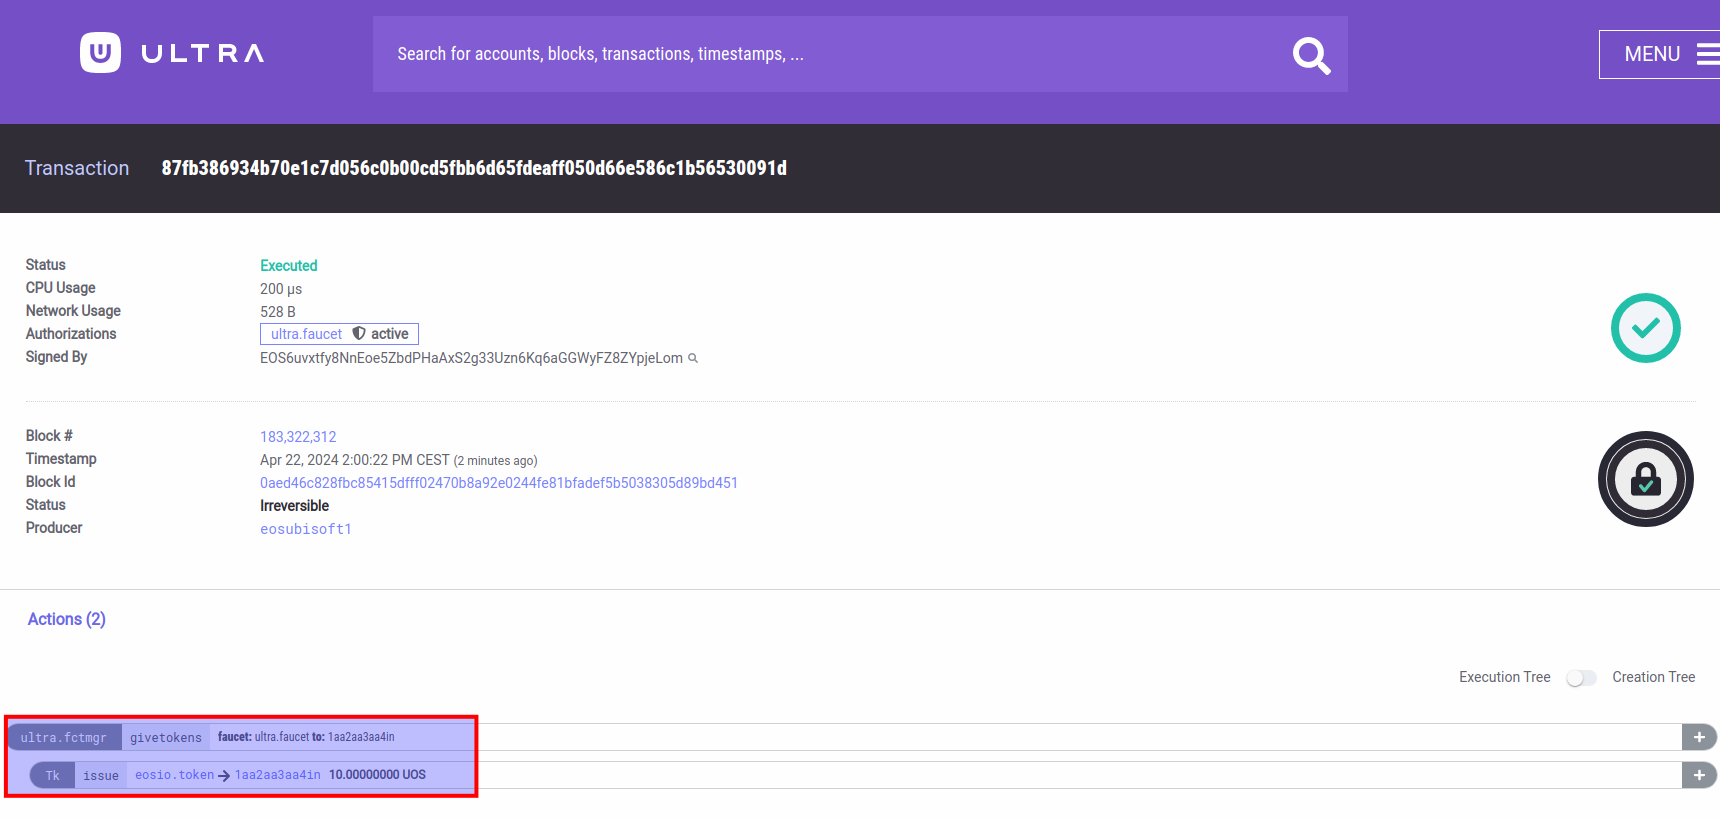
Task: Open the ultra.faucet authorization link
Action: (306, 334)
